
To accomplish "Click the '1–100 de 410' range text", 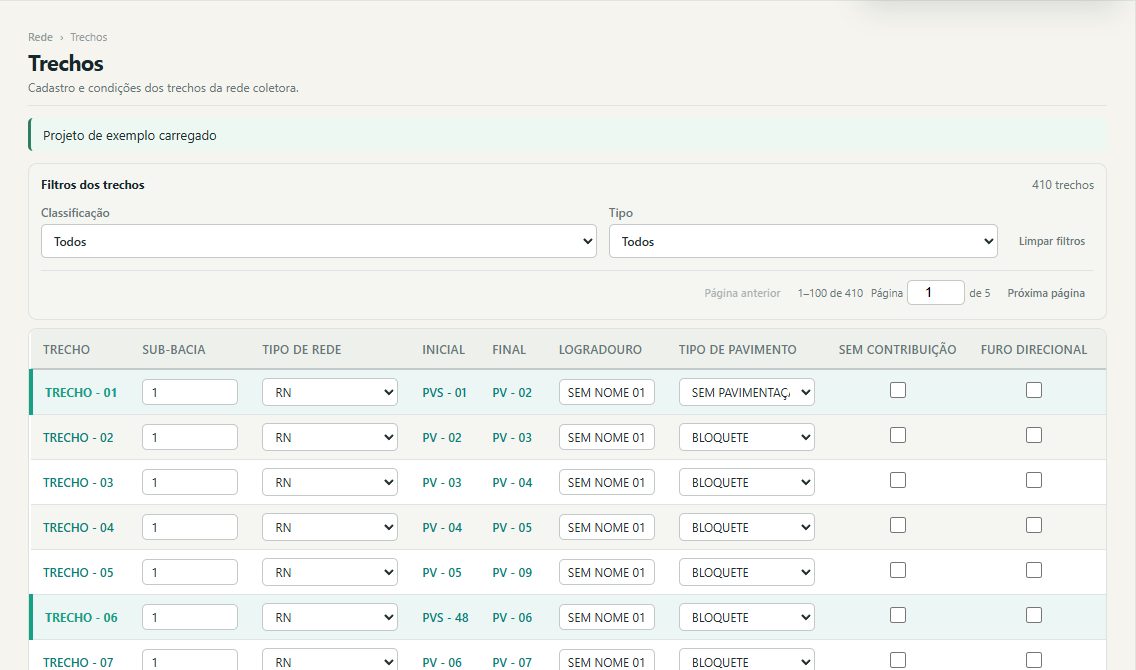I will pyautogui.click(x=830, y=293).
